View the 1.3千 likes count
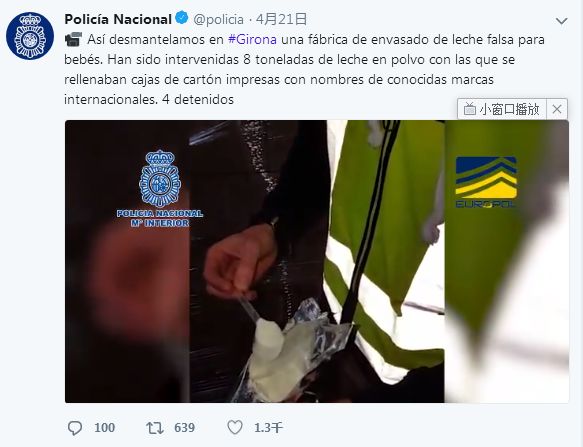Image resolution: width=583 pixels, height=447 pixels. 268,428
